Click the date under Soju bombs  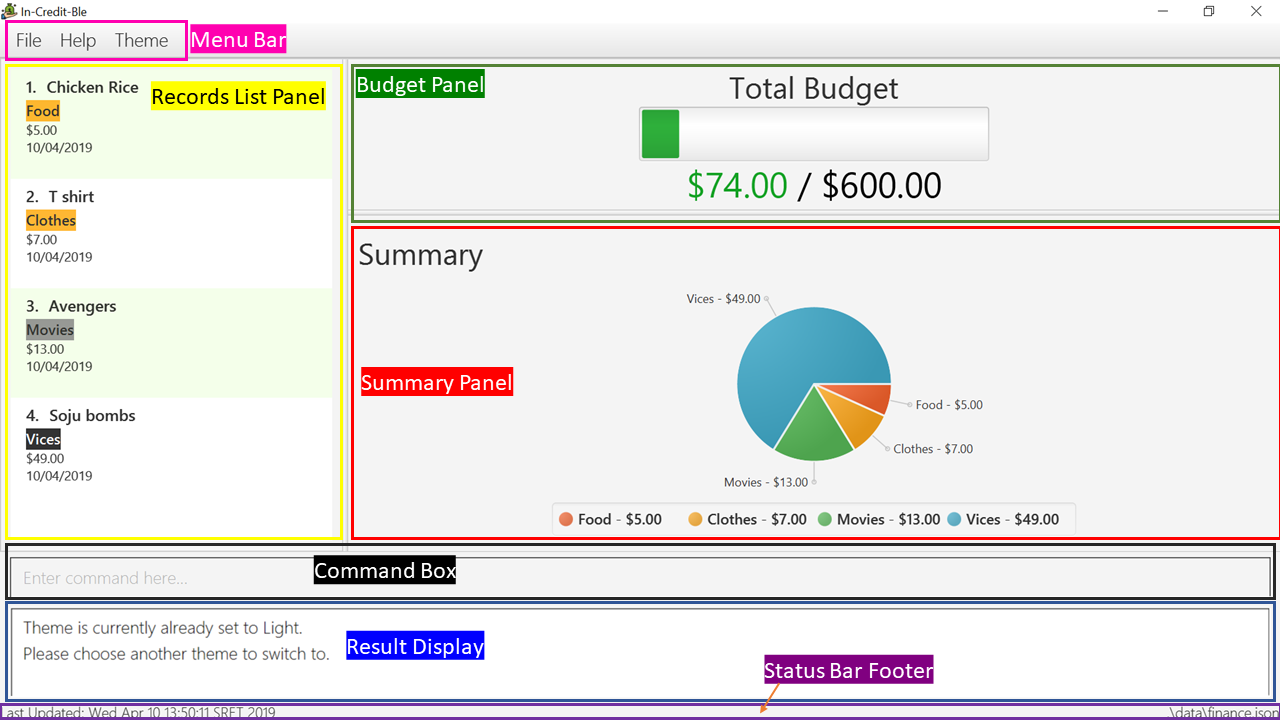(x=59, y=476)
